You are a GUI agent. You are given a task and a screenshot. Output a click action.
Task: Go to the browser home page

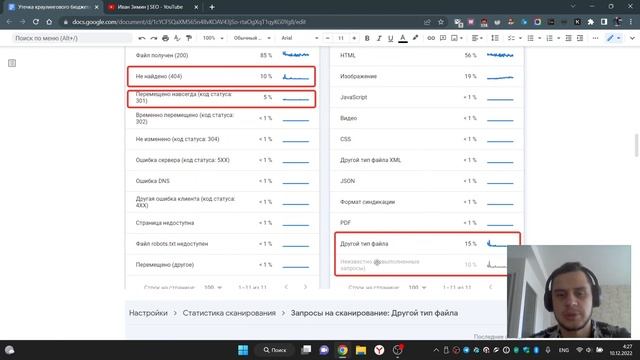pos(49,22)
